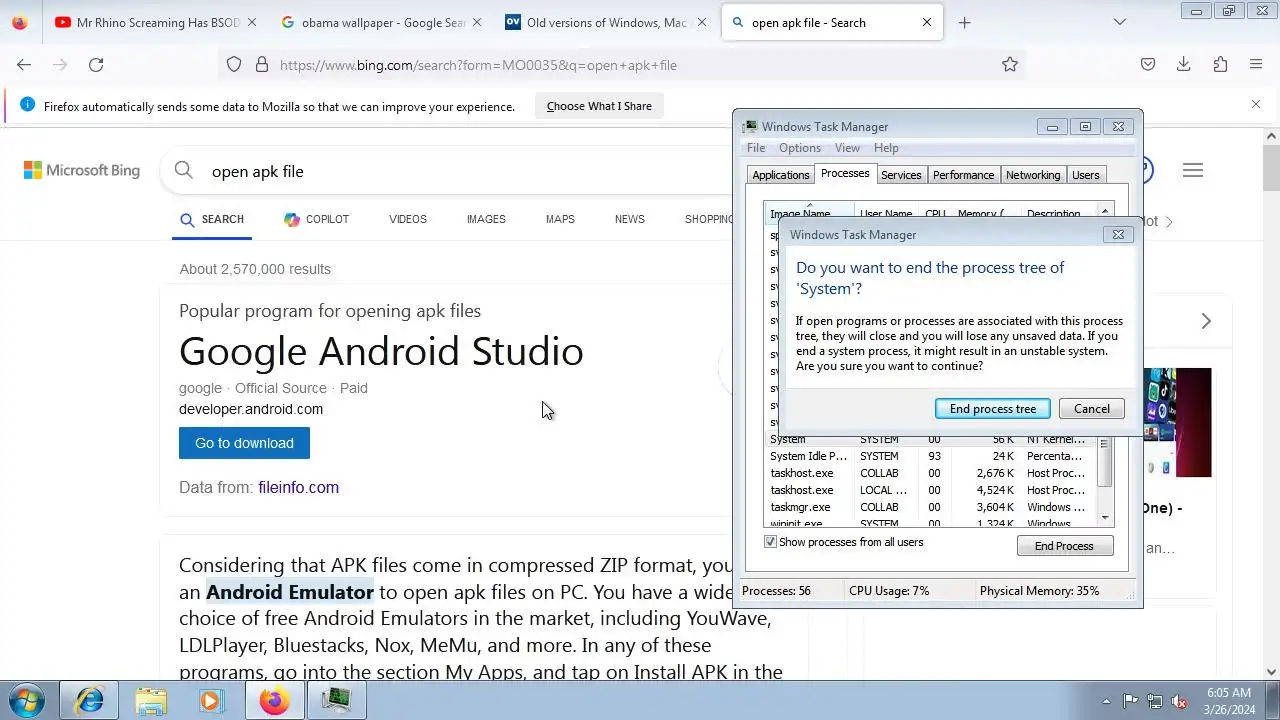Screen dimensions: 1280x720
Task: Click Choose What I Share button
Action: click(x=599, y=106)
